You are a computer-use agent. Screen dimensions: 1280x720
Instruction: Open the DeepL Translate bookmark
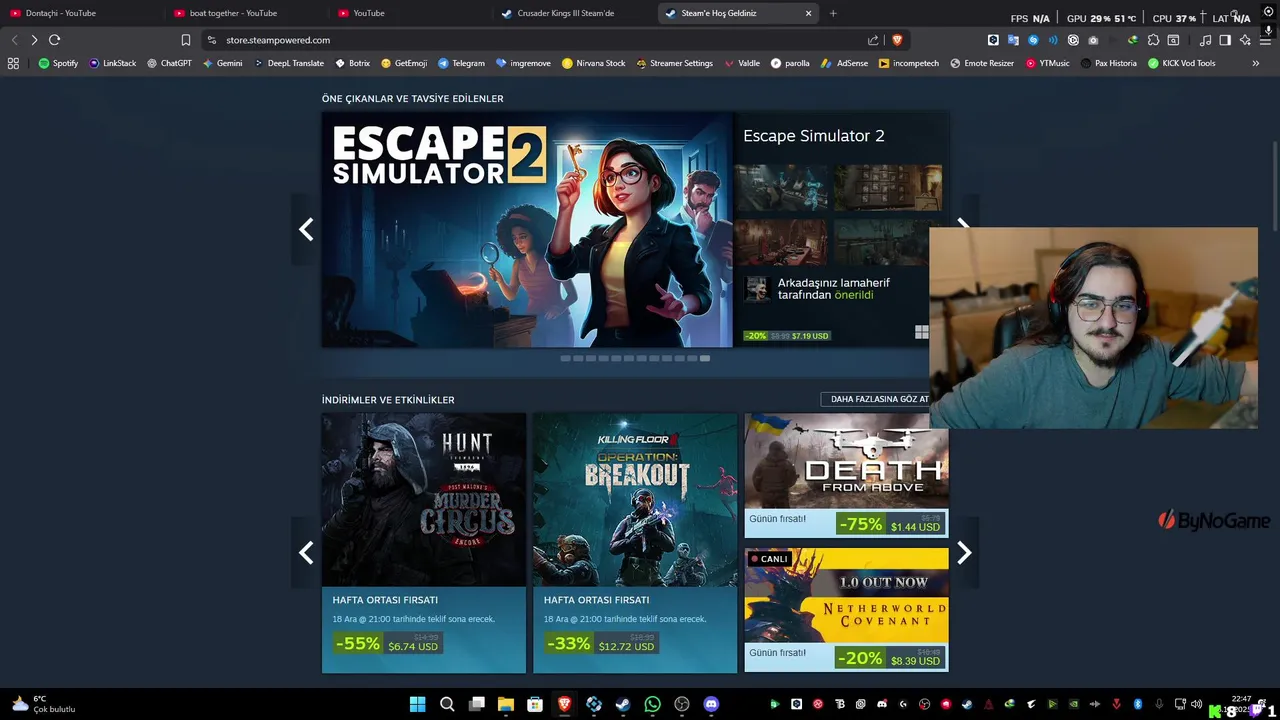(x=288, y=63)
